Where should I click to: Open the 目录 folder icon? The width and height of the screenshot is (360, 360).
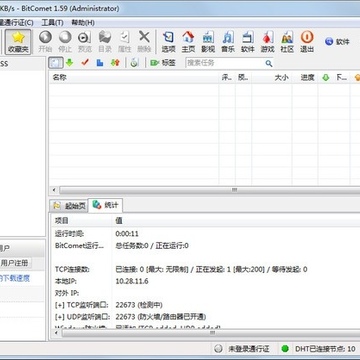[x=105, y=42]
